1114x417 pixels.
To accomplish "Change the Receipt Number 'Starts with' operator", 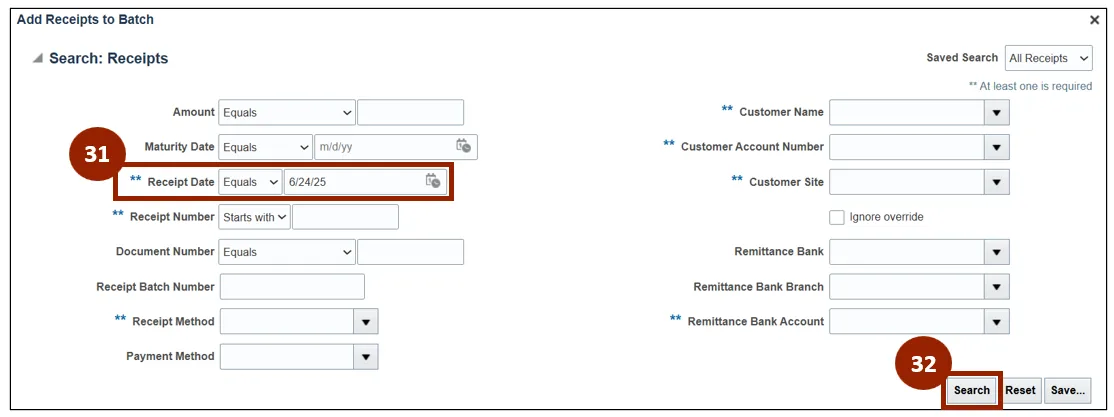I will coord(255,217).
